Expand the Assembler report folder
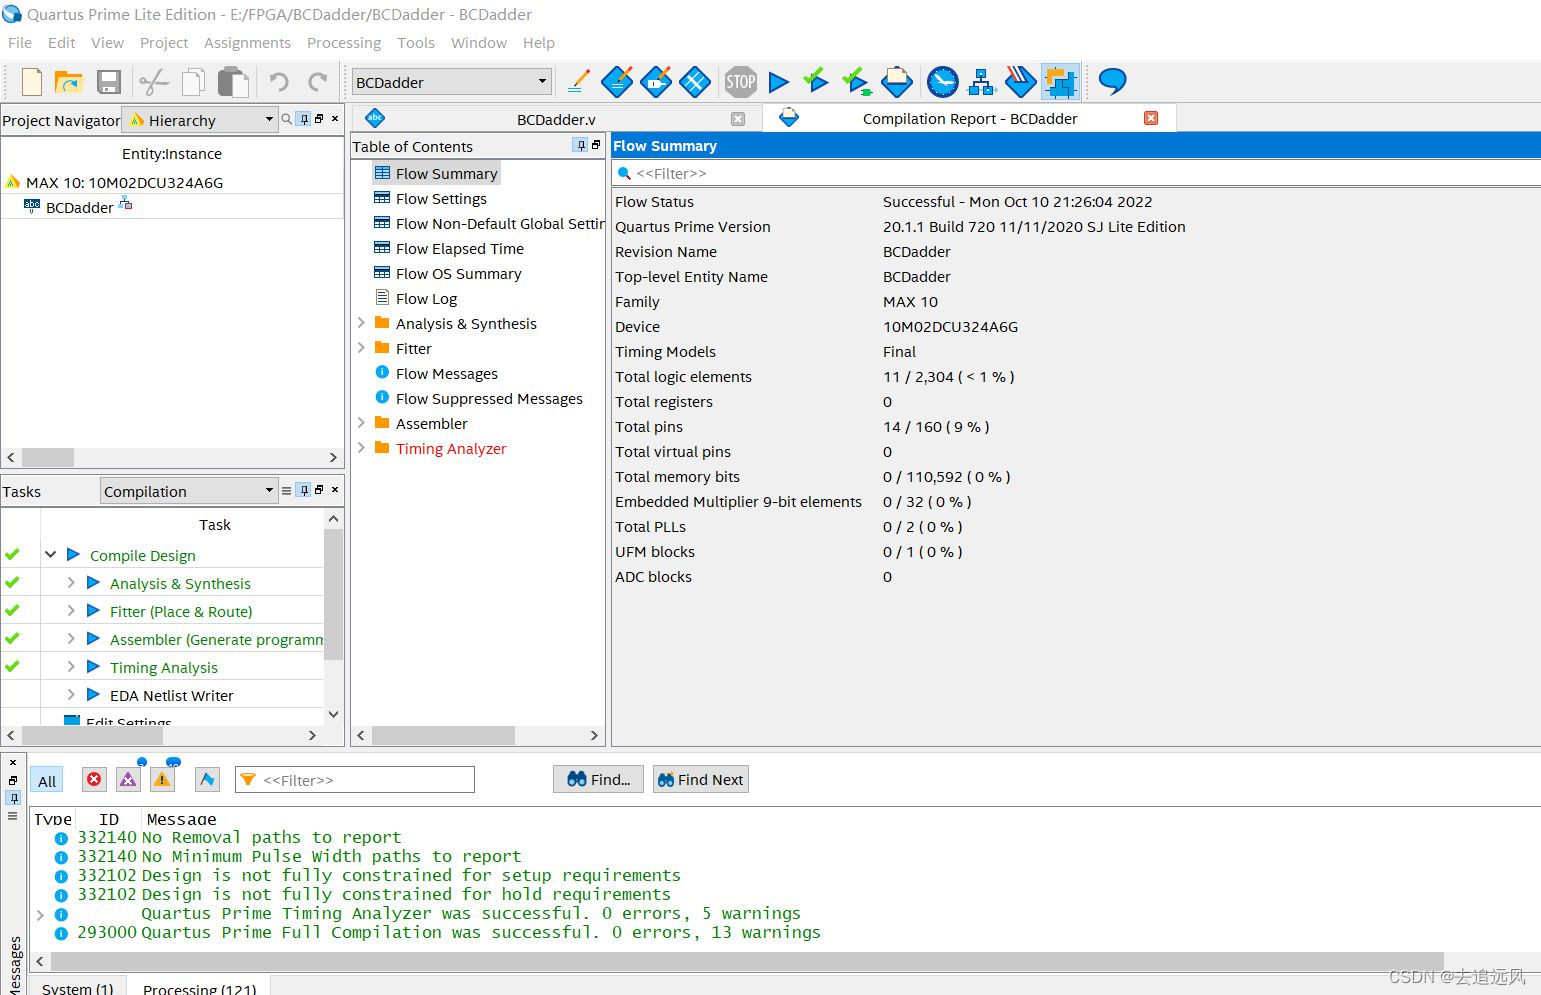The width and height of the screenshot is (1541, 995). (362, 423)
